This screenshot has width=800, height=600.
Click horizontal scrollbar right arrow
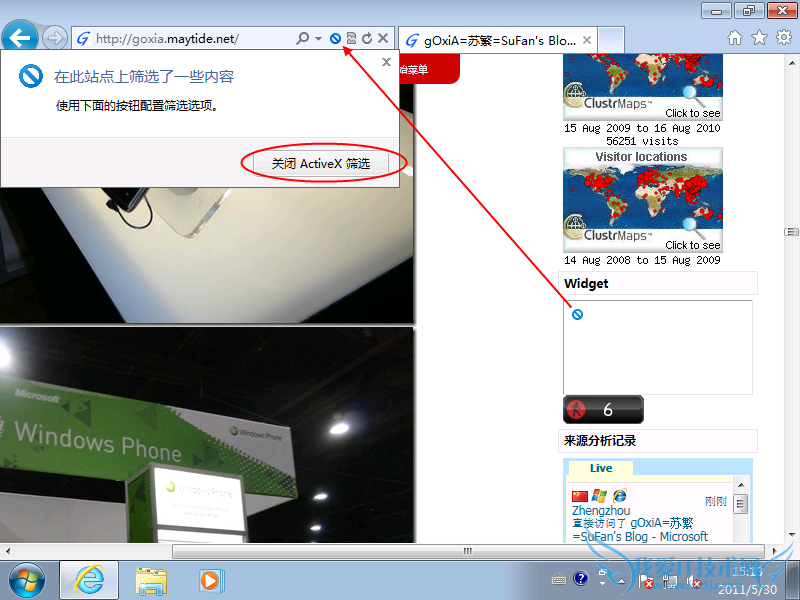(775, 551)
